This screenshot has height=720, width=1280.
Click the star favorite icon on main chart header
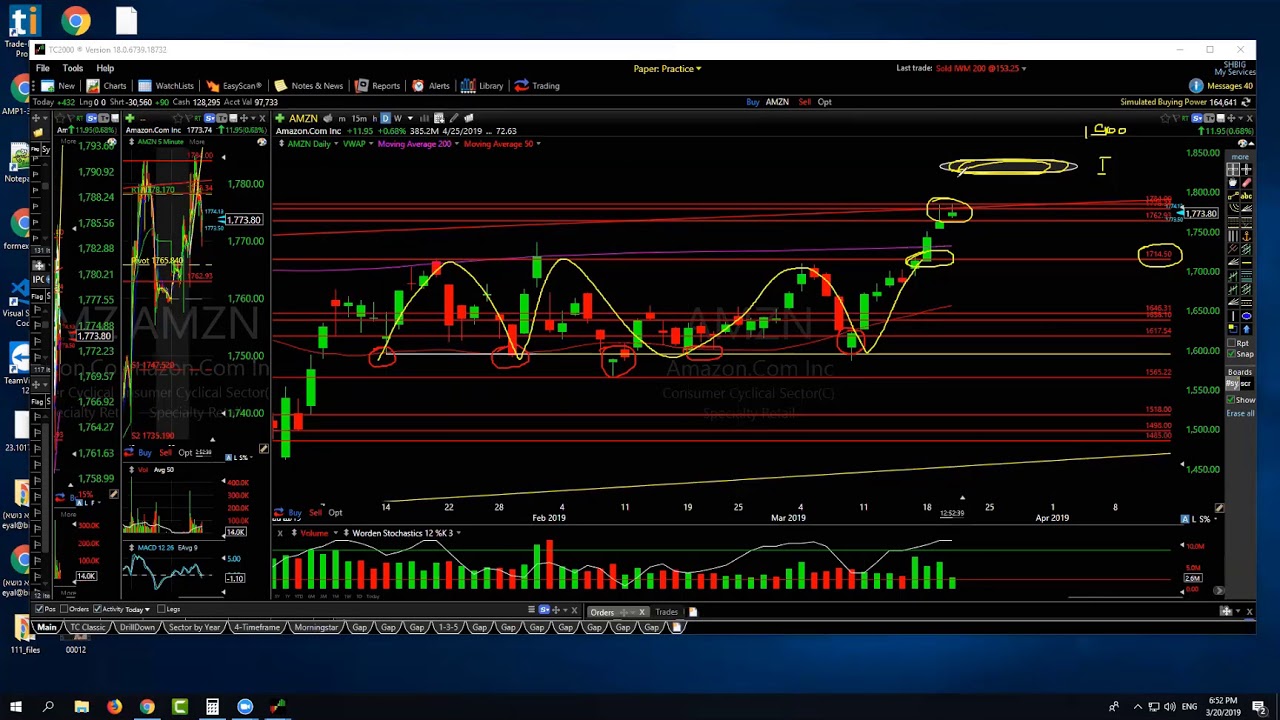tap(1164, 118)
